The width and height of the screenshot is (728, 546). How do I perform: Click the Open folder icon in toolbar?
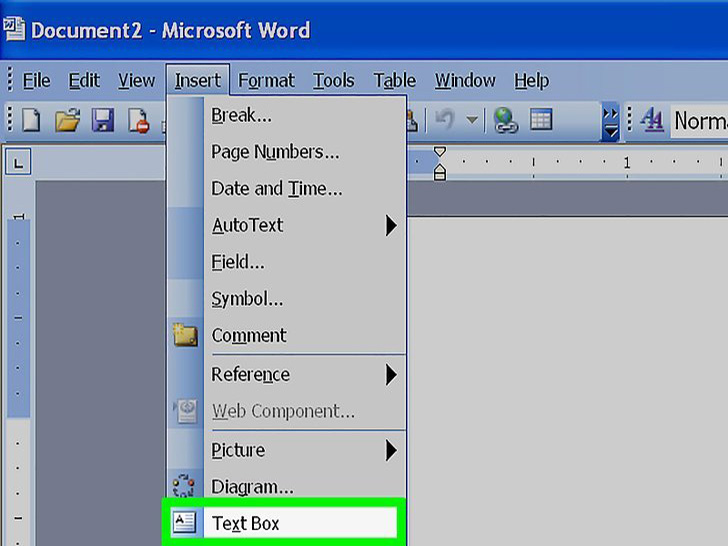67,122
